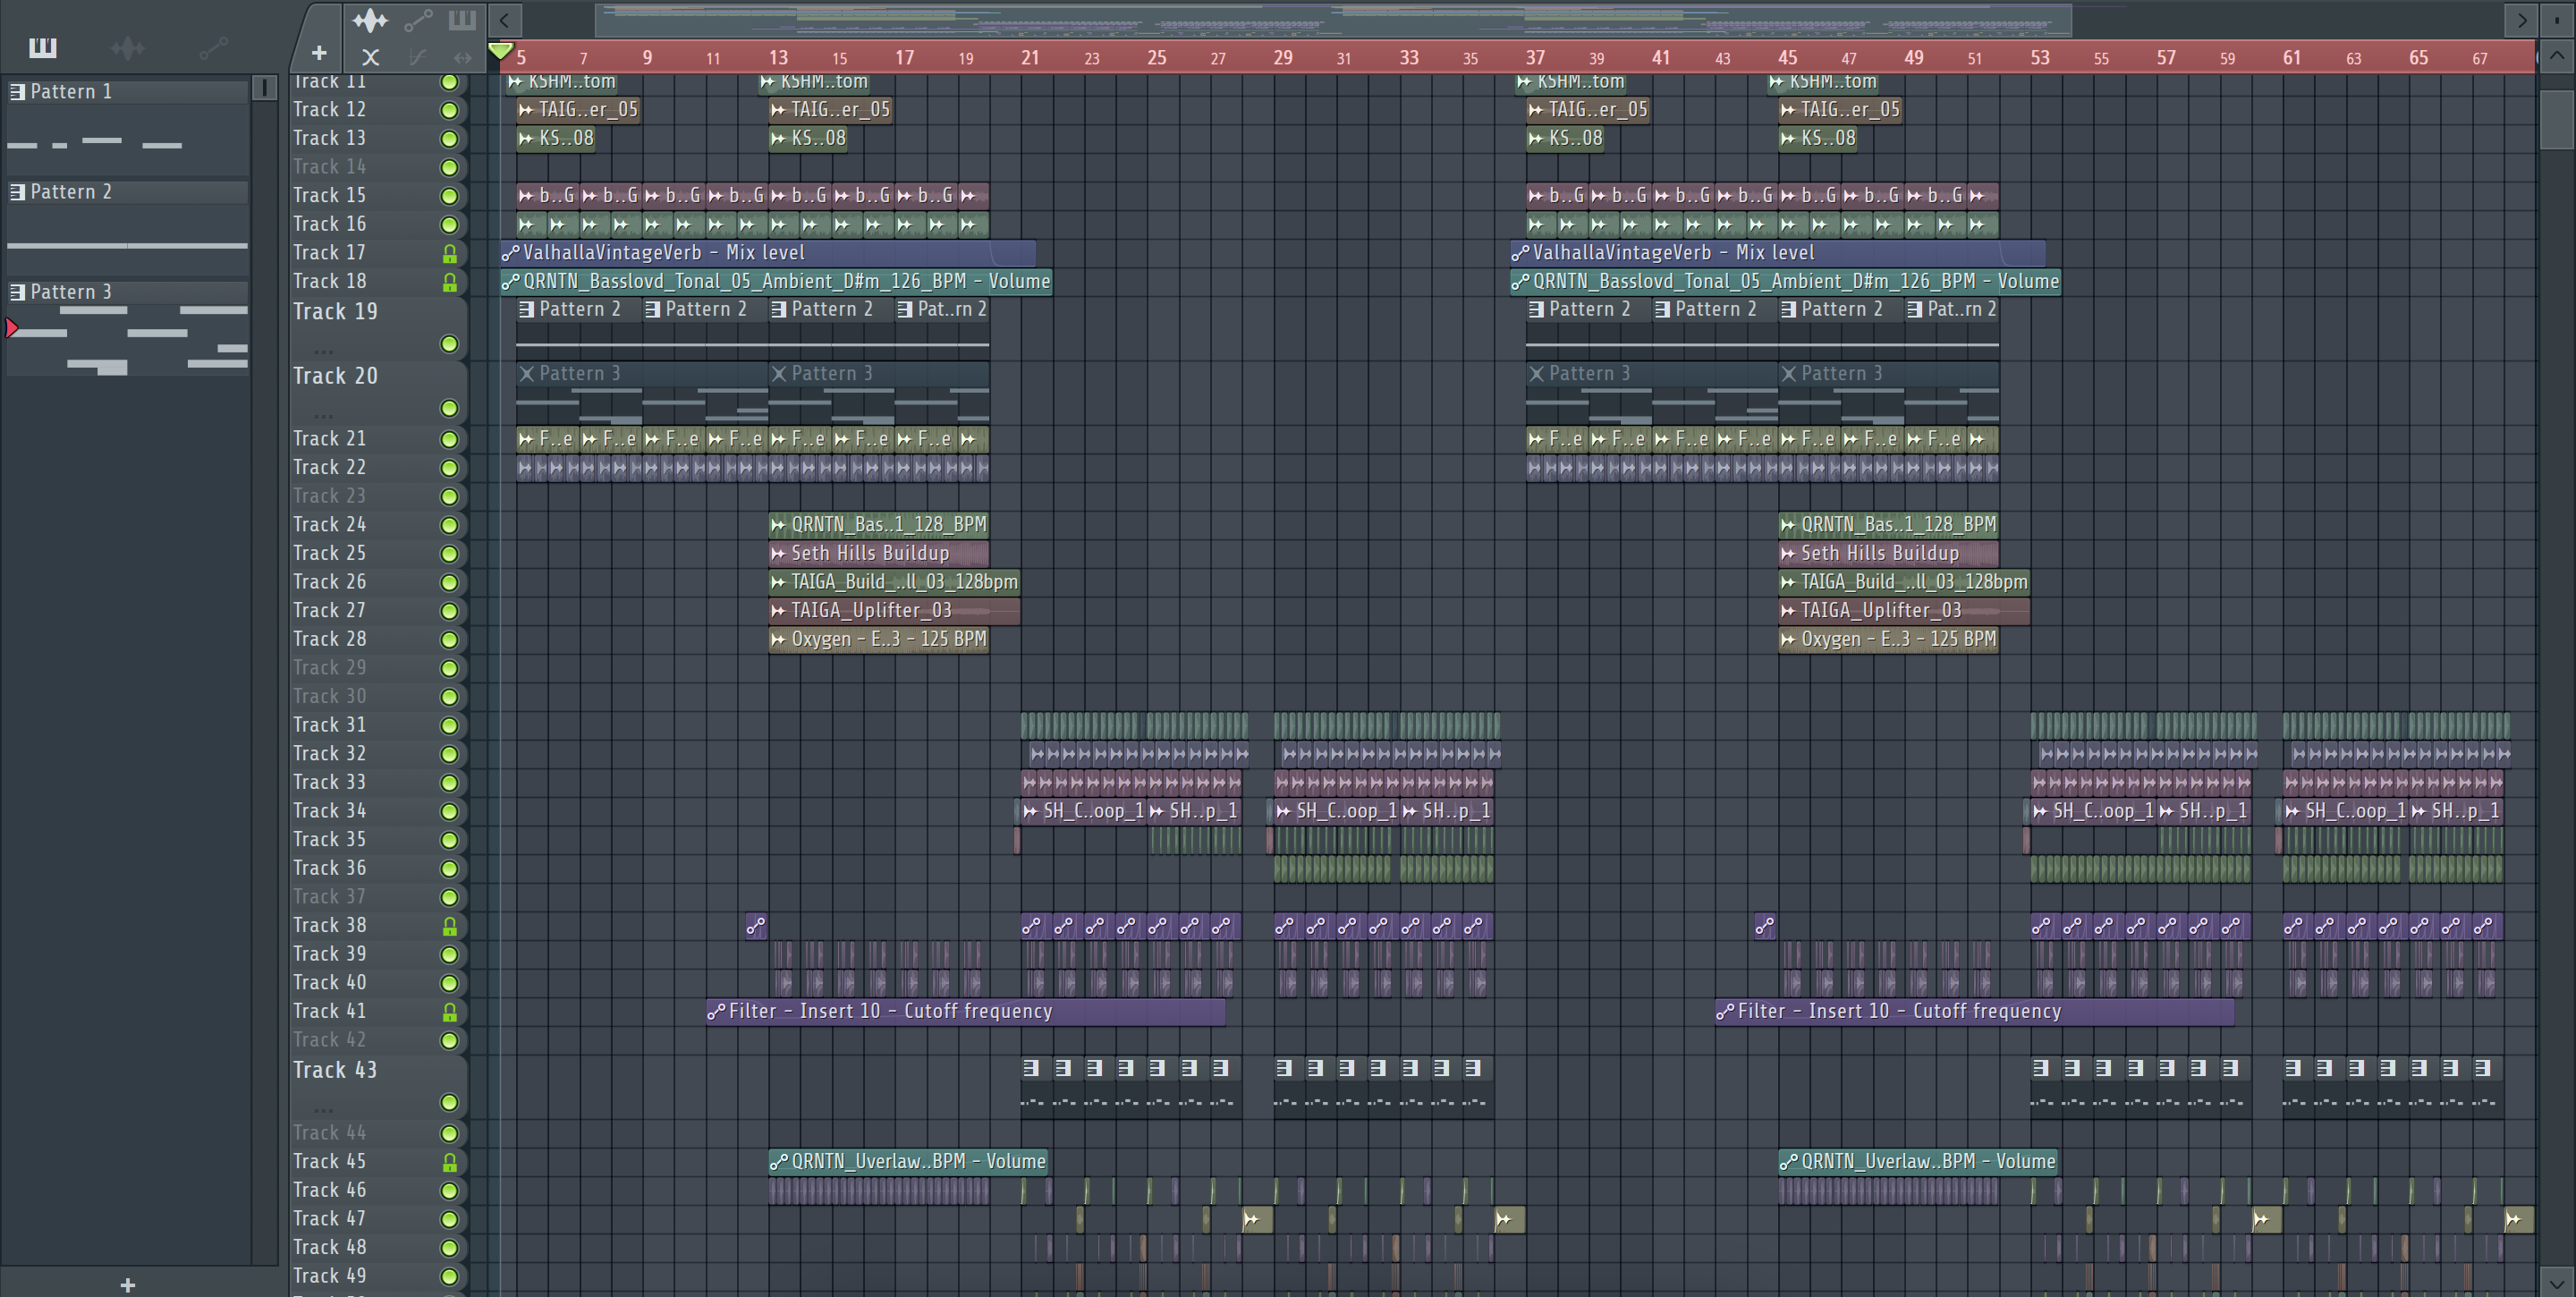Image resolution: width=2576 pixels, height=1297 pixels.
Task: Click the vertical scrollbar thumb
Action: pyautogui.click(x=2556, y=119)
